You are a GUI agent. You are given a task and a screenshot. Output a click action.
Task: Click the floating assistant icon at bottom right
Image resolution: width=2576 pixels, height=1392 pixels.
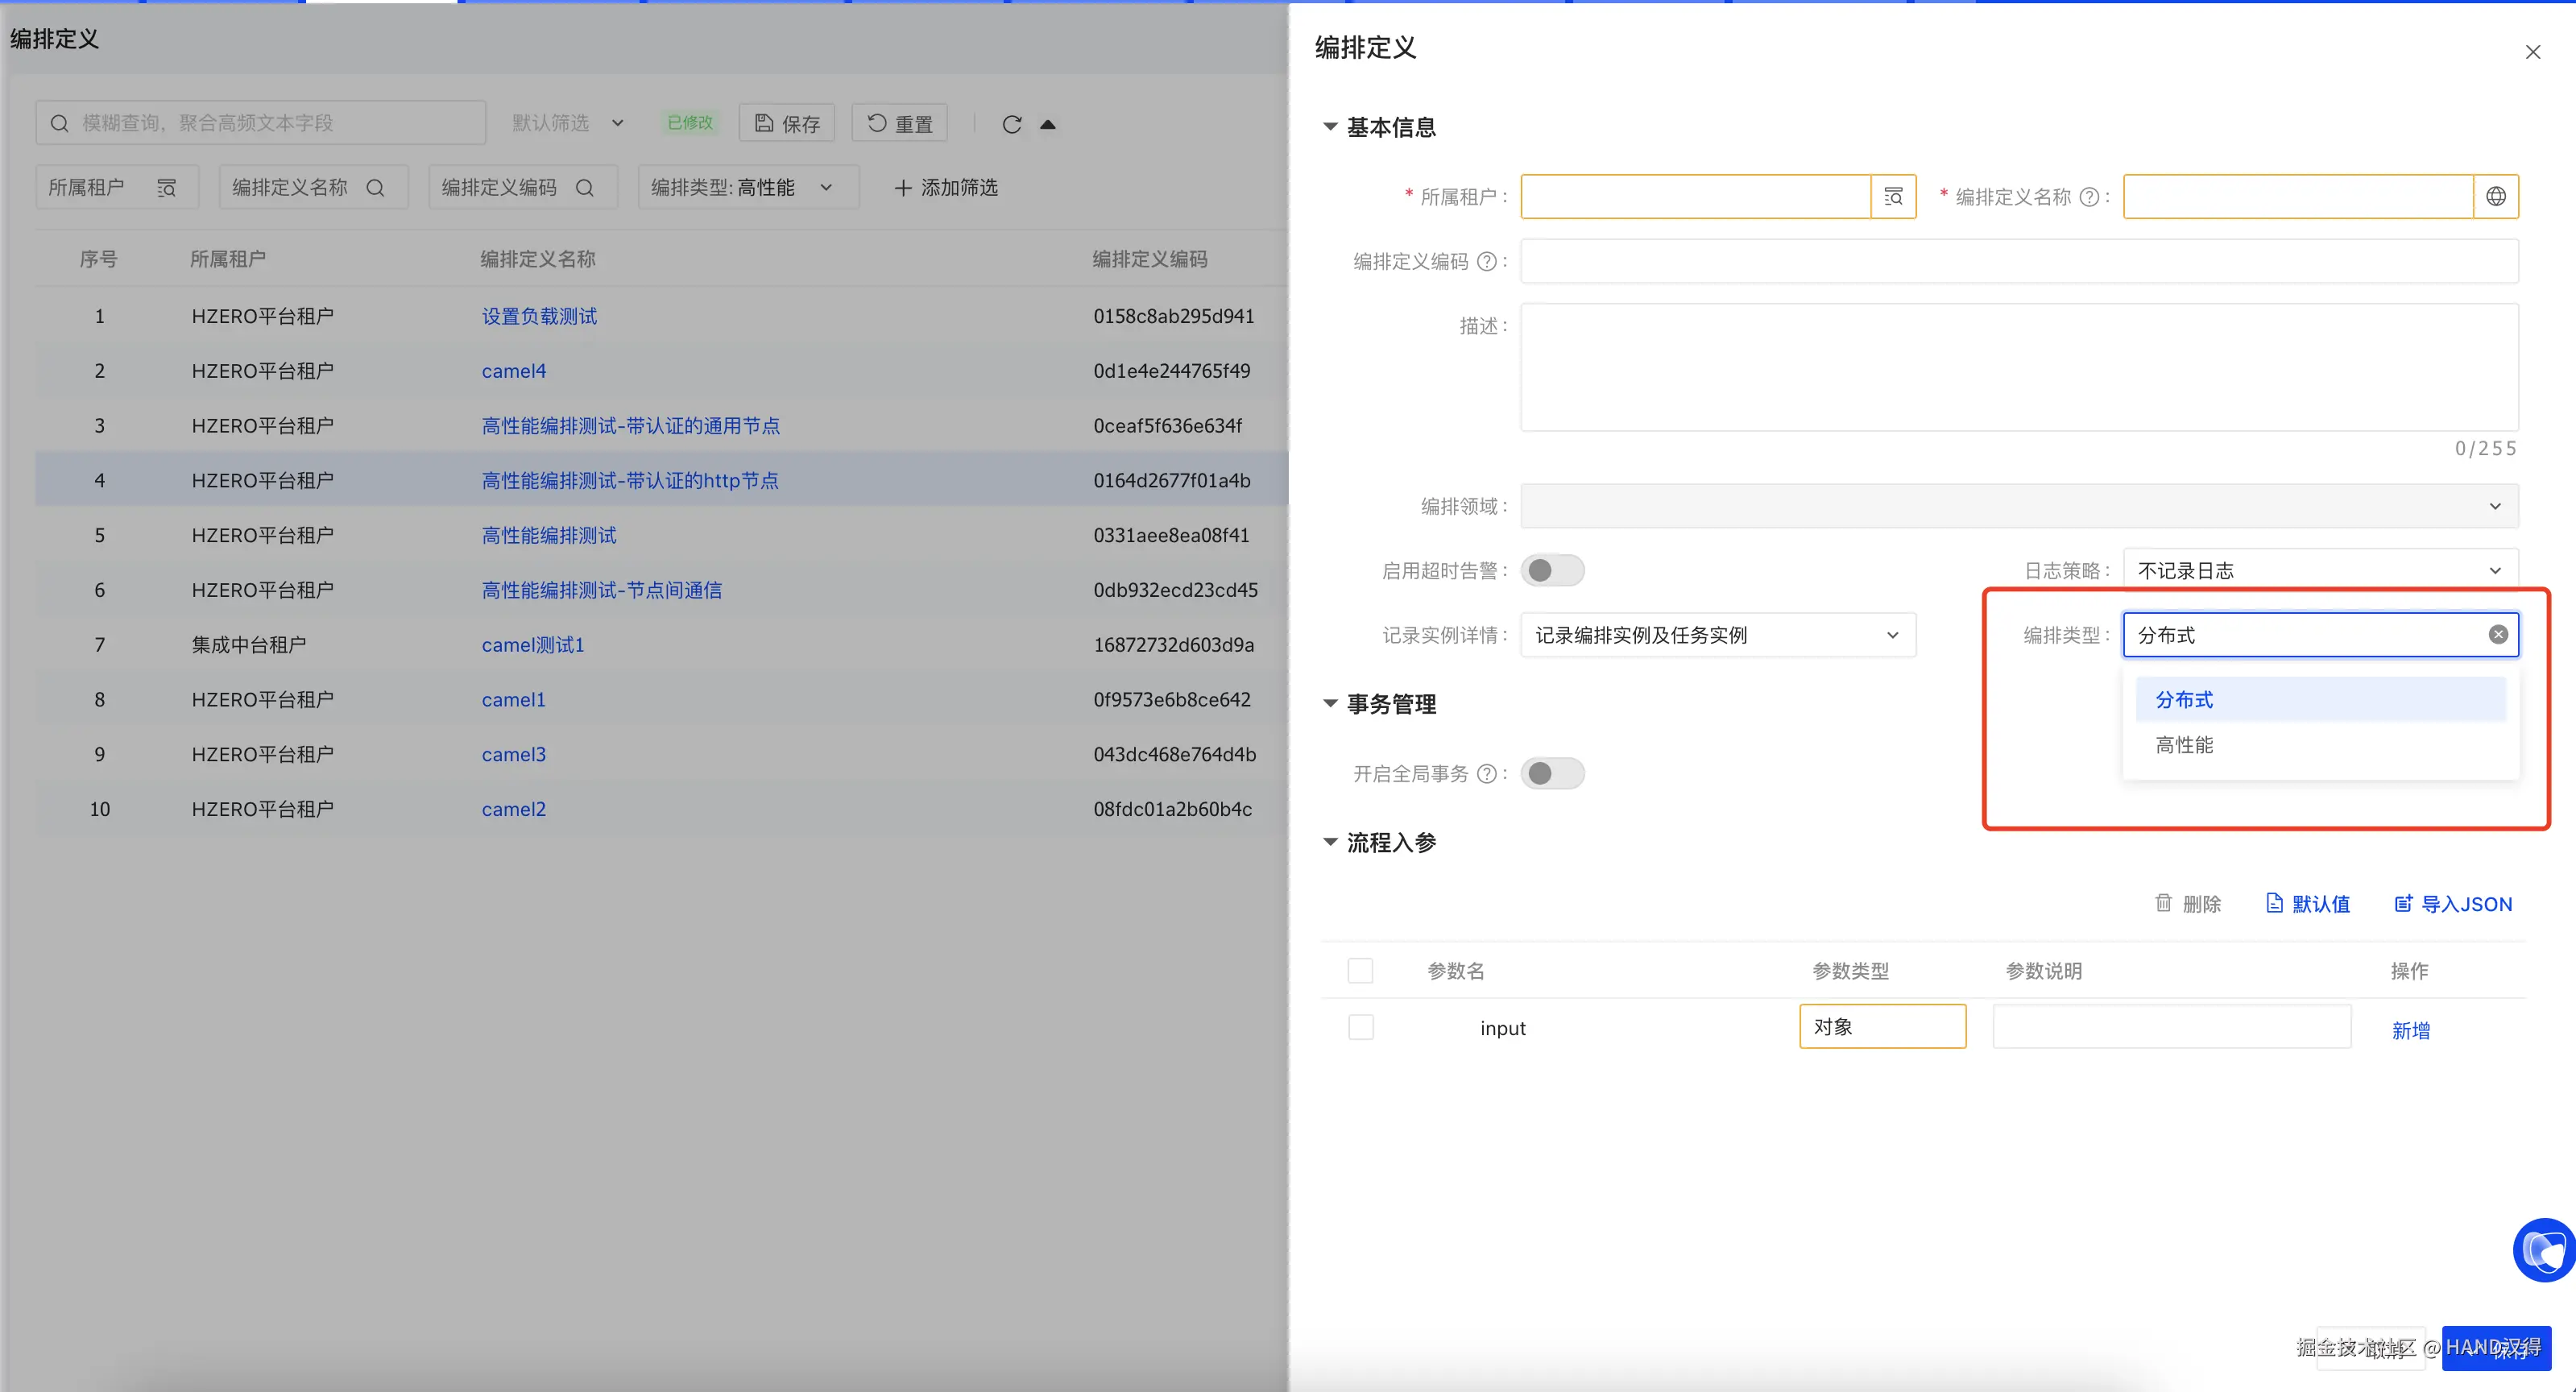click(2543, 1250)
